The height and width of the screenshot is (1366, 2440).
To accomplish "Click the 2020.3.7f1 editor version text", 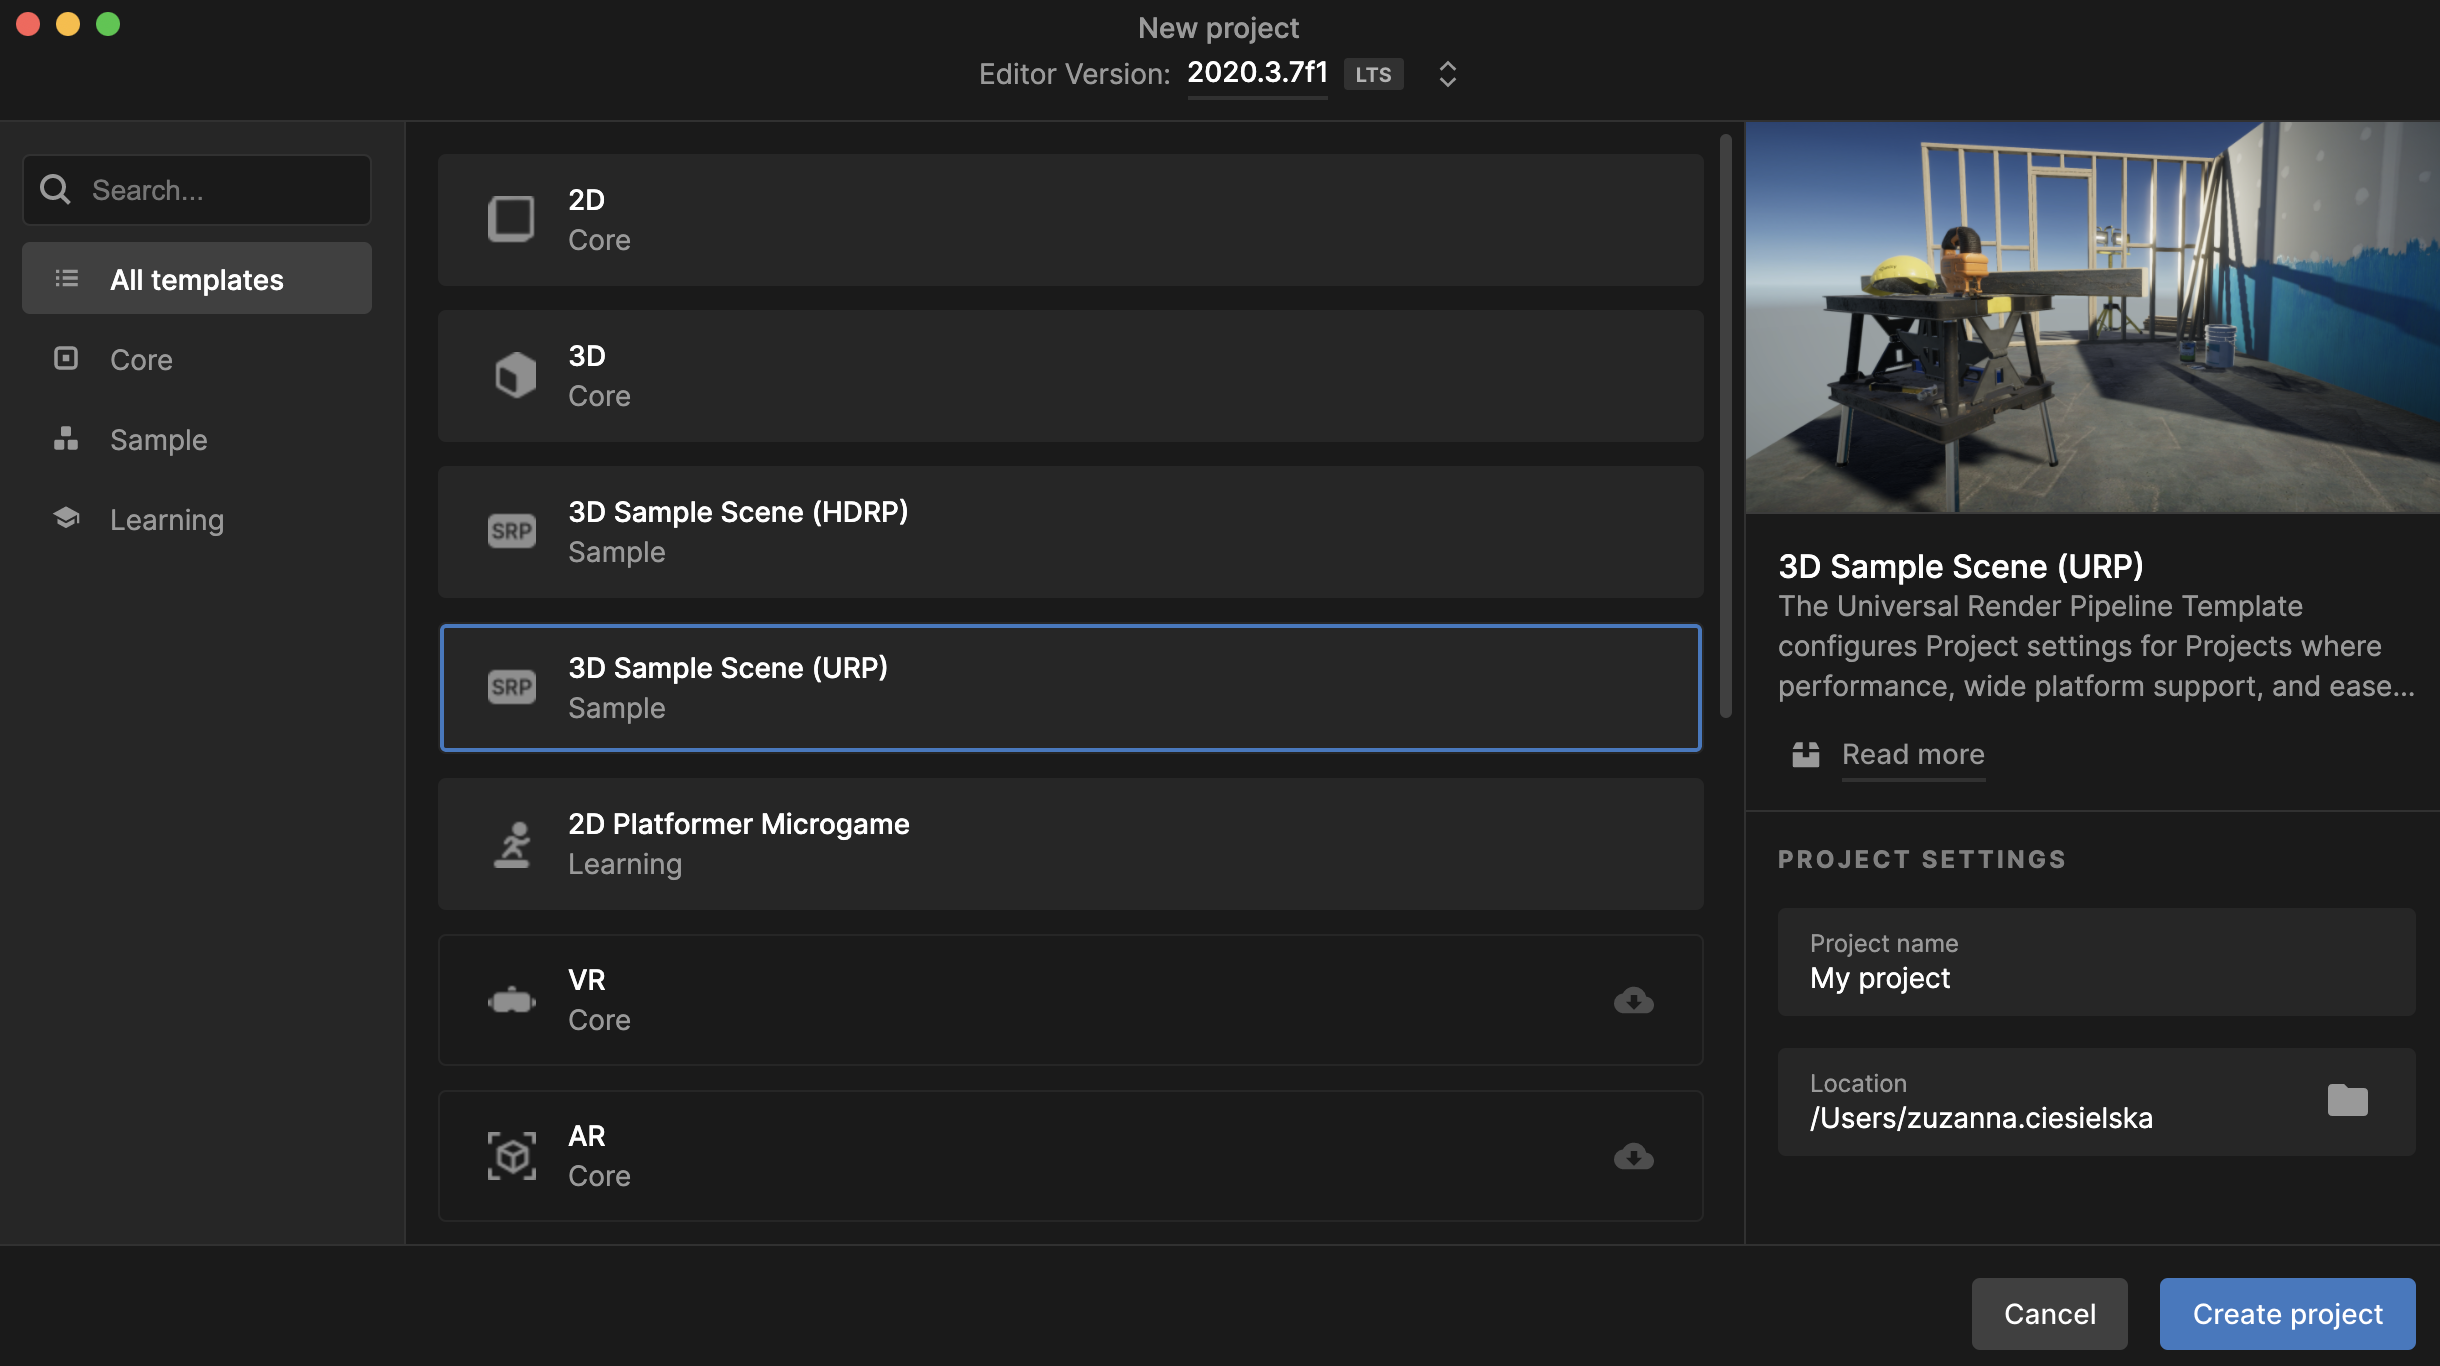I will point(1257,73).
